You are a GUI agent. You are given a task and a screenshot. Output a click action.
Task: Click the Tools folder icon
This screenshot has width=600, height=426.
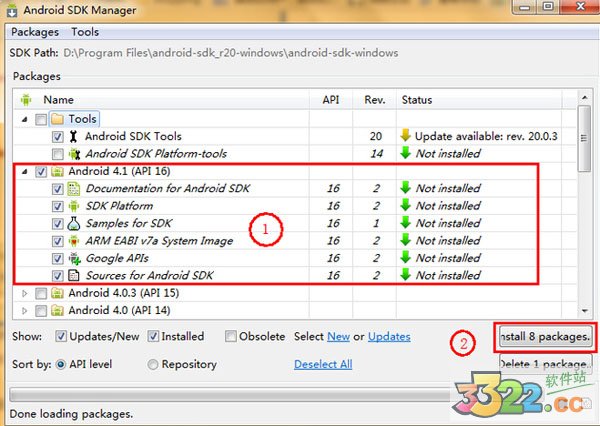point(57,119)
